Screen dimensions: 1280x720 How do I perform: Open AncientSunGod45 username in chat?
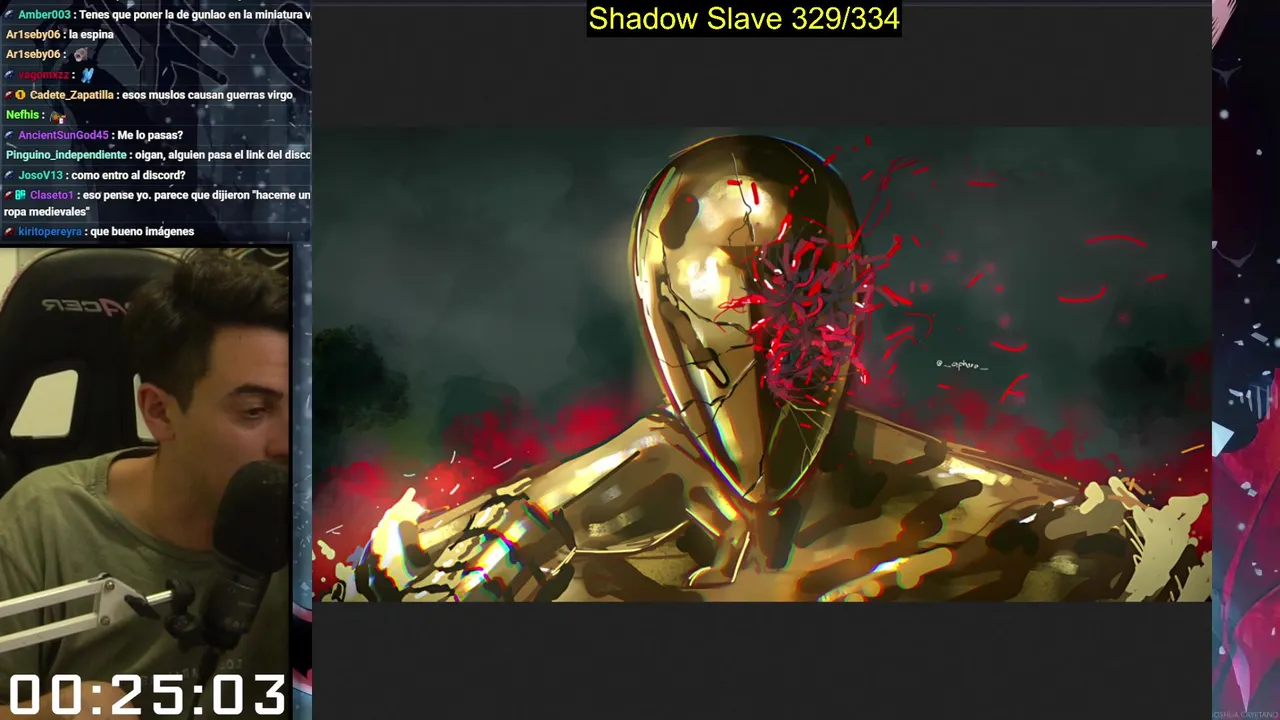click(x=63, y=135)
